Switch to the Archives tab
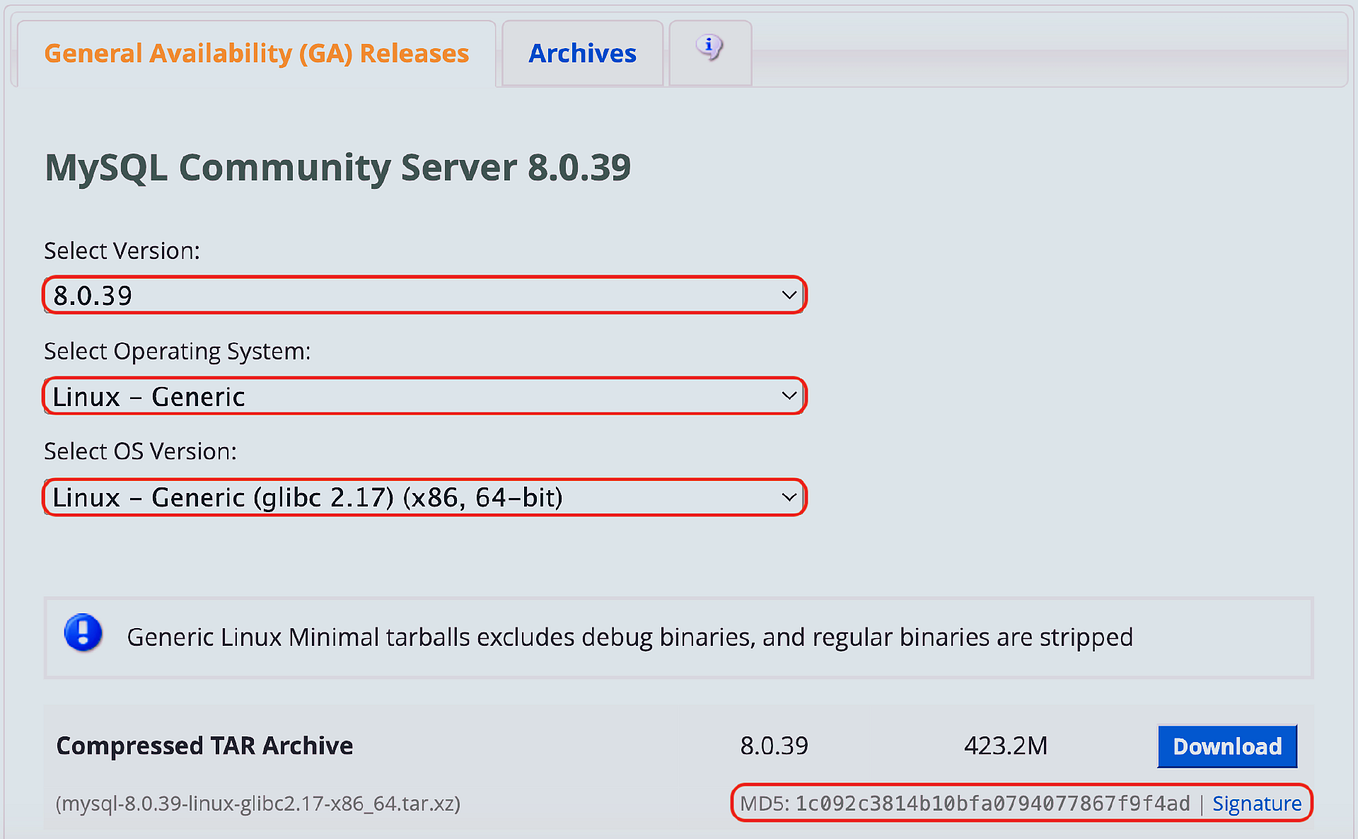The height and width of the screenshot is (839, 1358). (582, 53)
